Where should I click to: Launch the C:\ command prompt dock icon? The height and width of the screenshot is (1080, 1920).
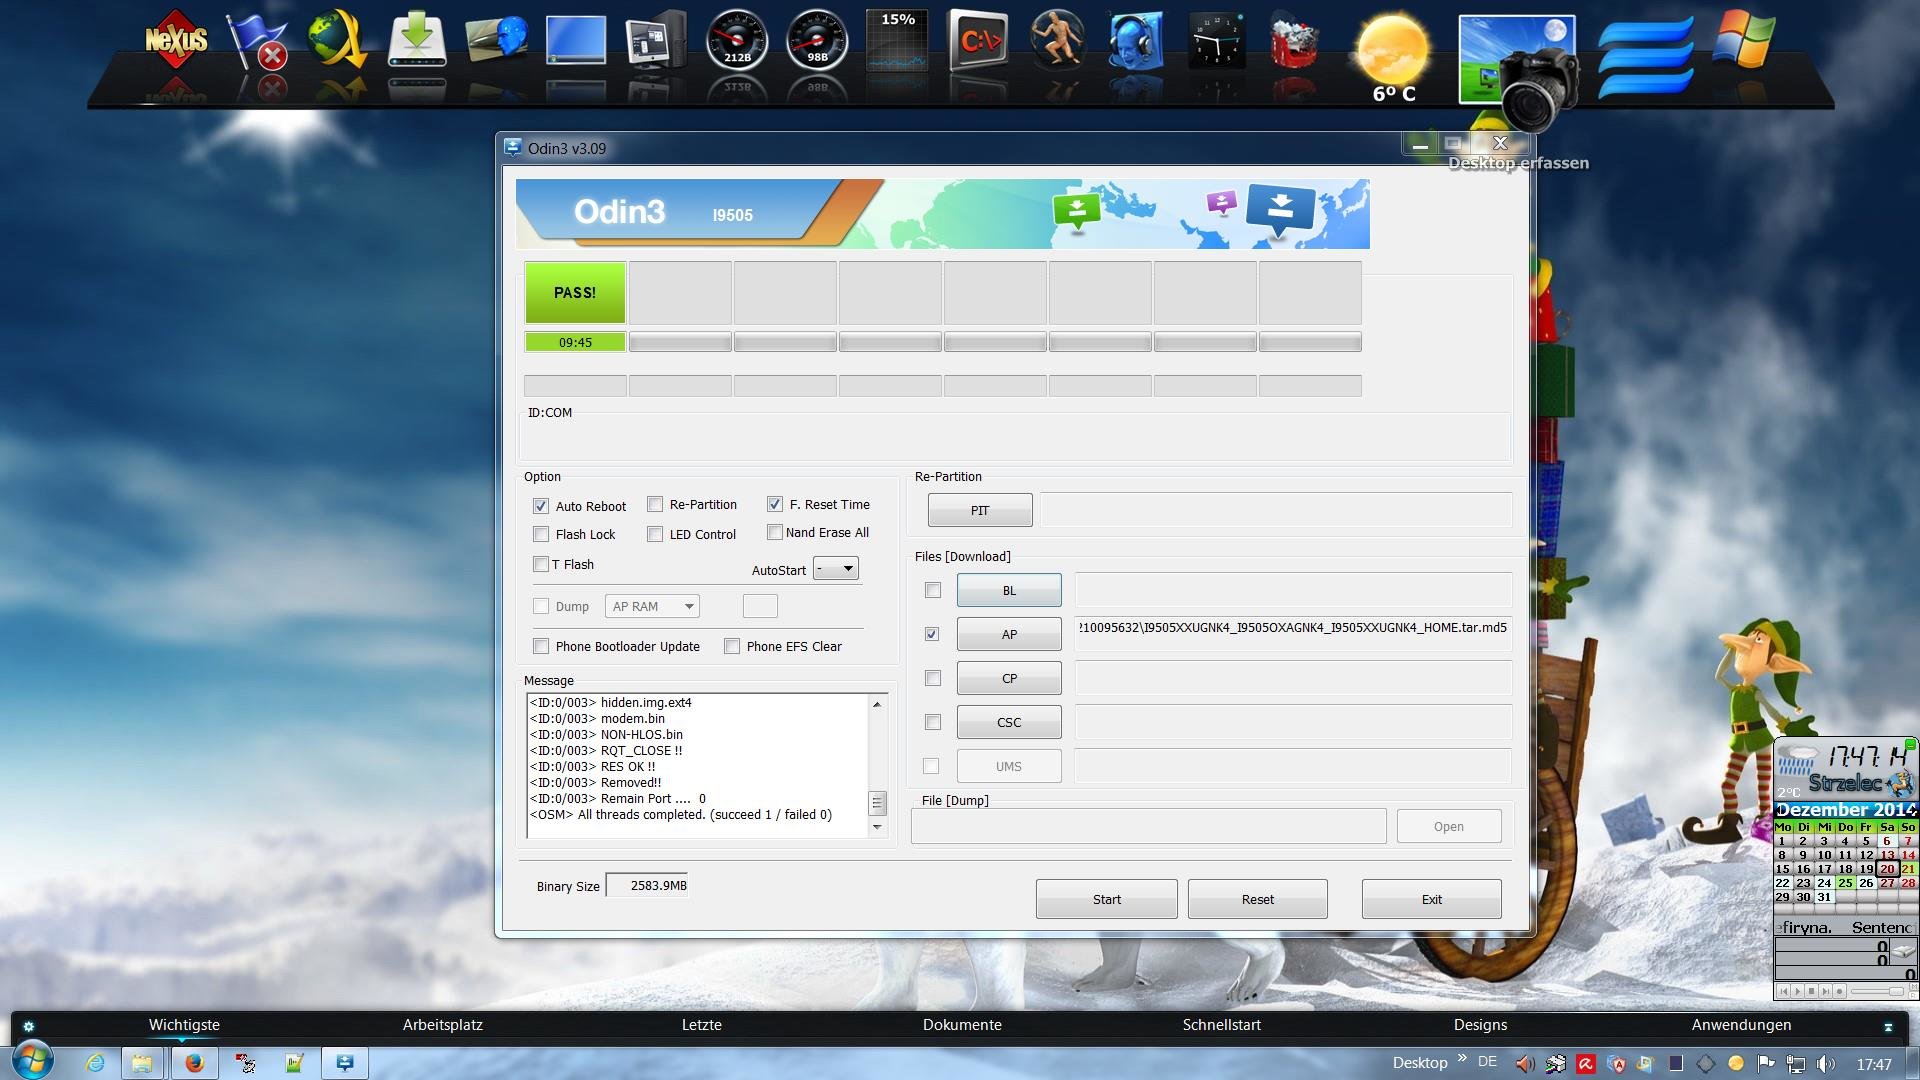[x=978, y=40]
